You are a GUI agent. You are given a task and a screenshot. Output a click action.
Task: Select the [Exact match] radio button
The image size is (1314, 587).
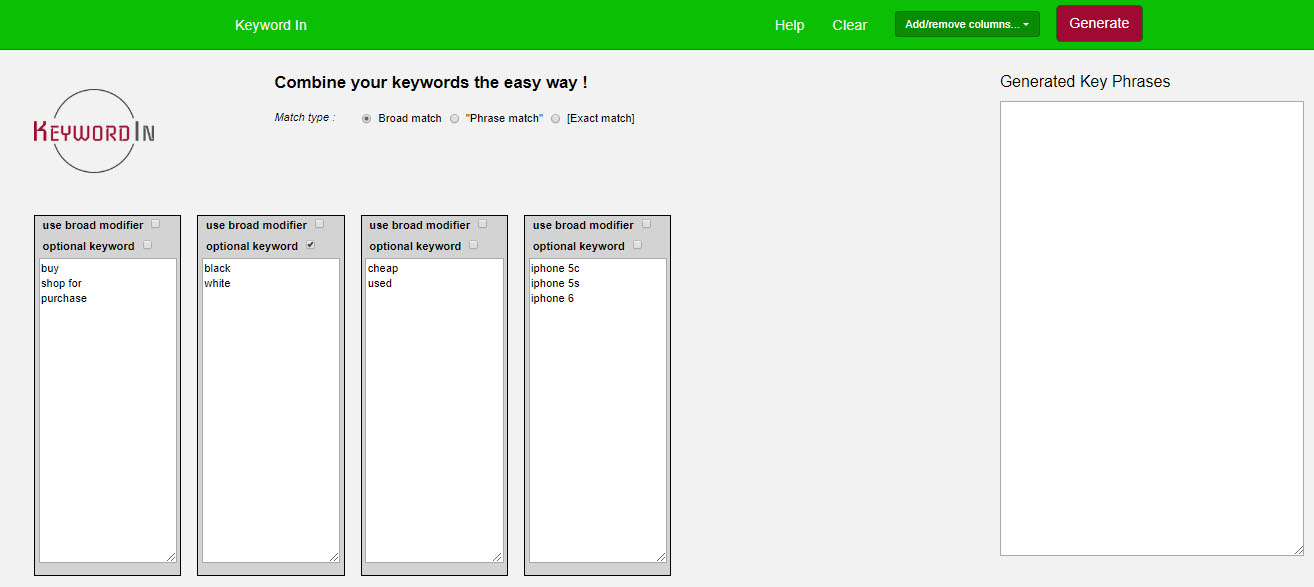coord(555,118)
